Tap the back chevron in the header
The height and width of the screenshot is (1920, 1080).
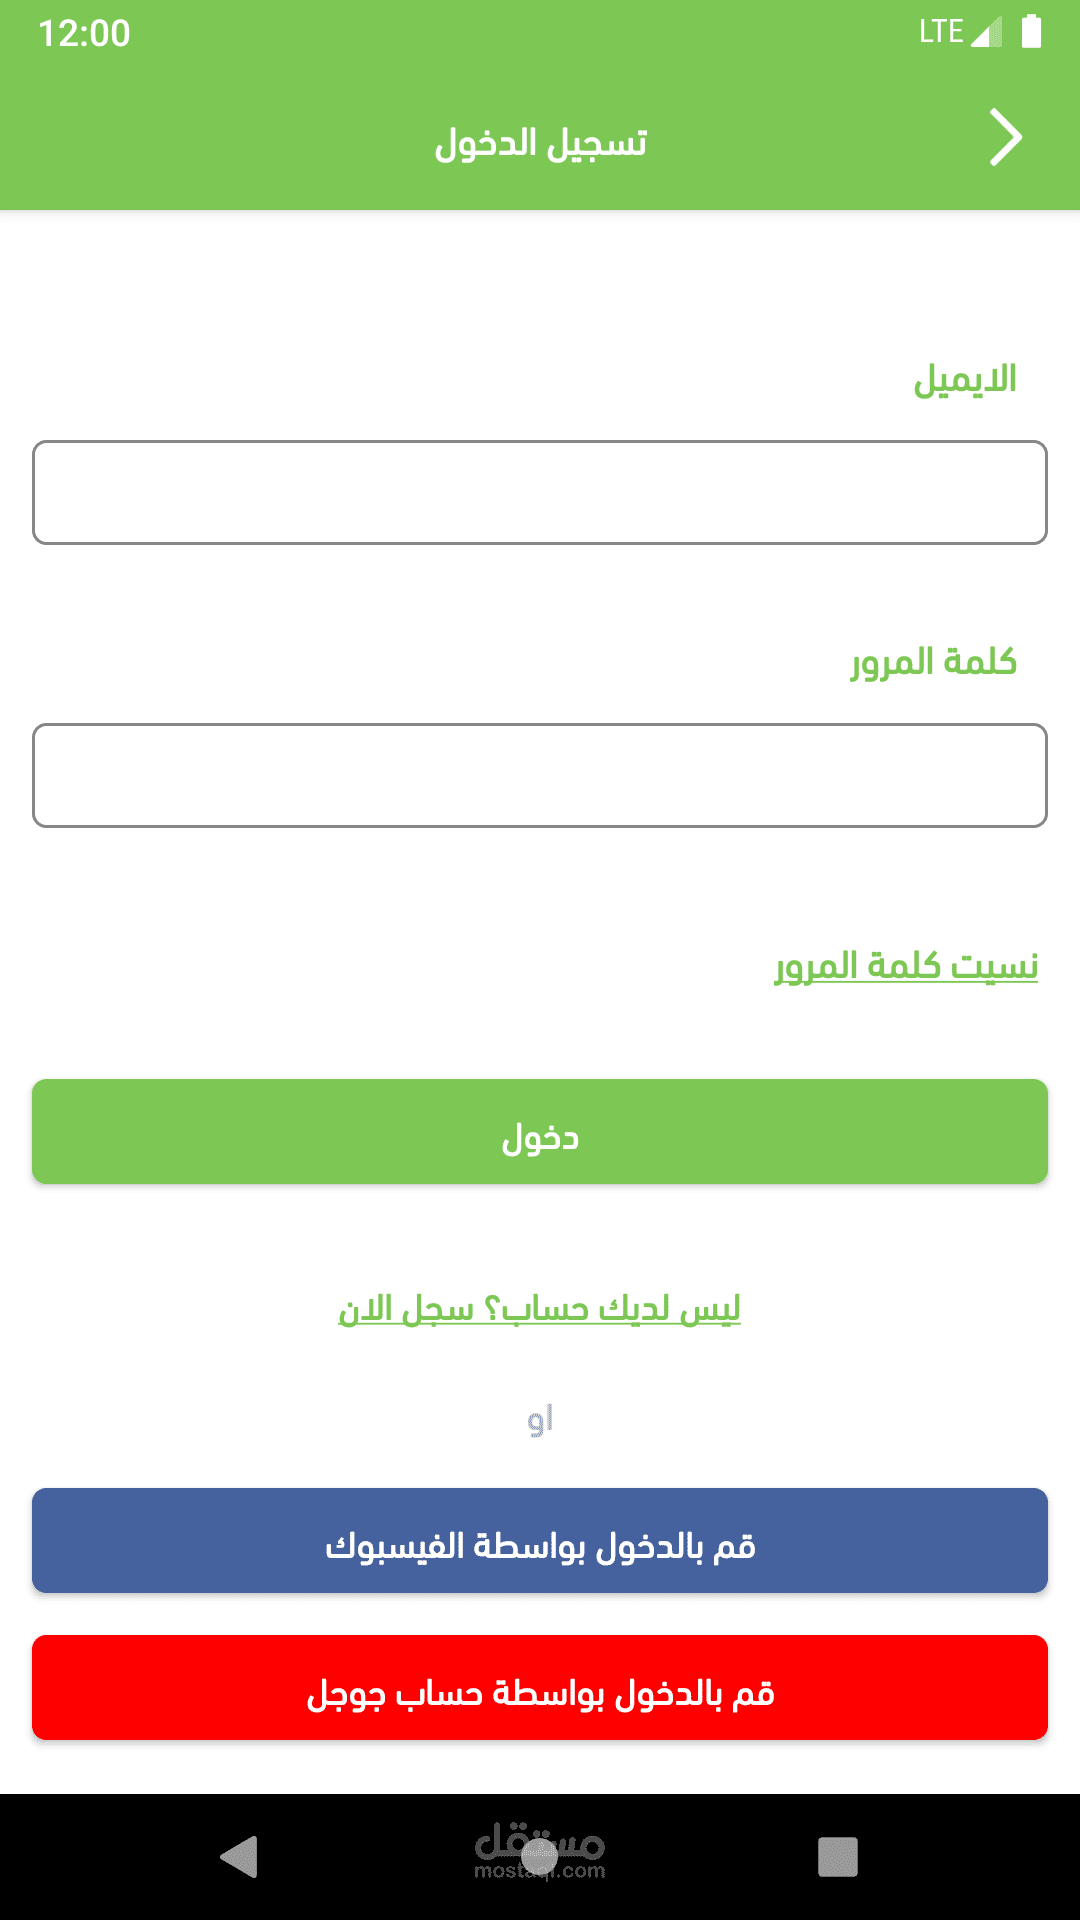point(1006,138)
